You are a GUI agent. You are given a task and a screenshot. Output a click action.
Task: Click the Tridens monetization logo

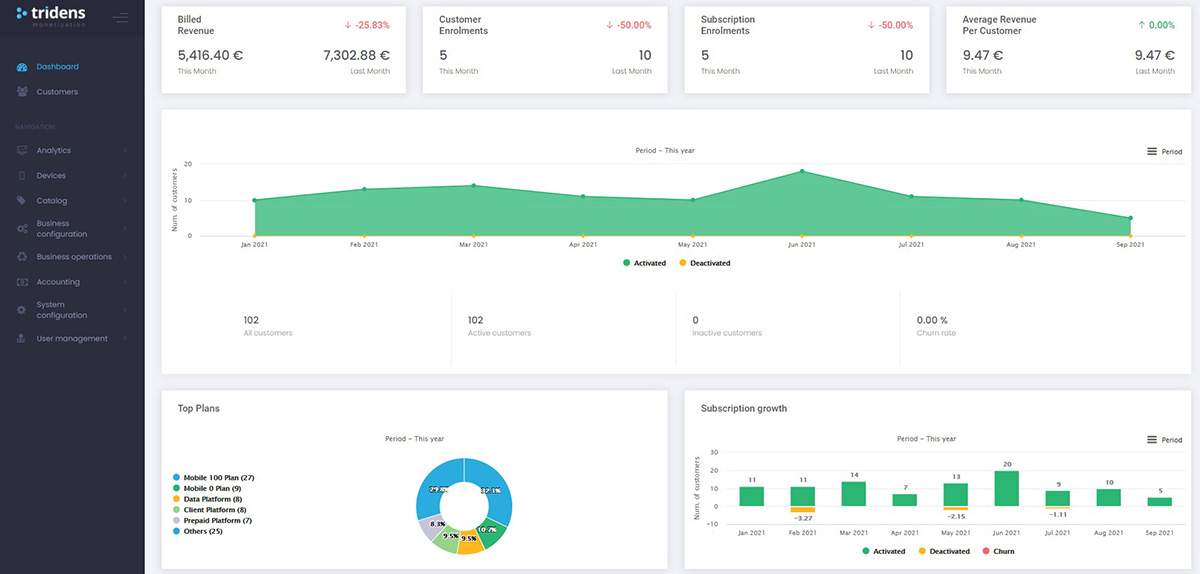pos(52,15)
